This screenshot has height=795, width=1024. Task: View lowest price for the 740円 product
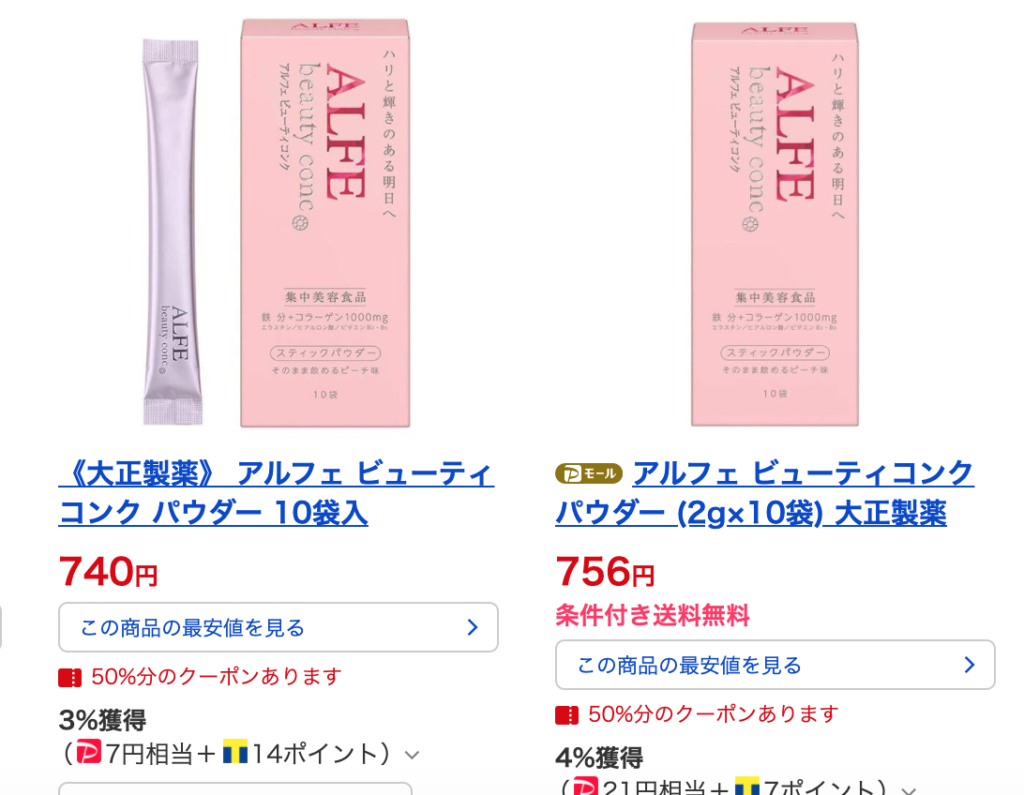pyautogui.click(x=278, y=627)
